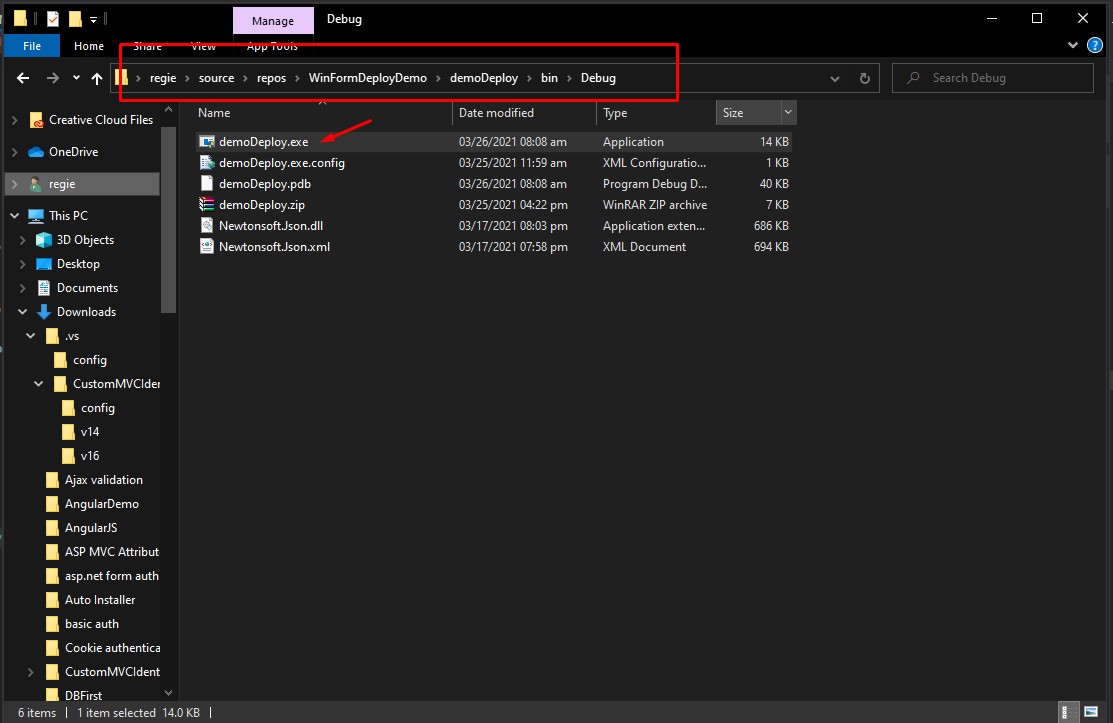Click the OneDrive cloud icon in sidebar

[36, 152]
